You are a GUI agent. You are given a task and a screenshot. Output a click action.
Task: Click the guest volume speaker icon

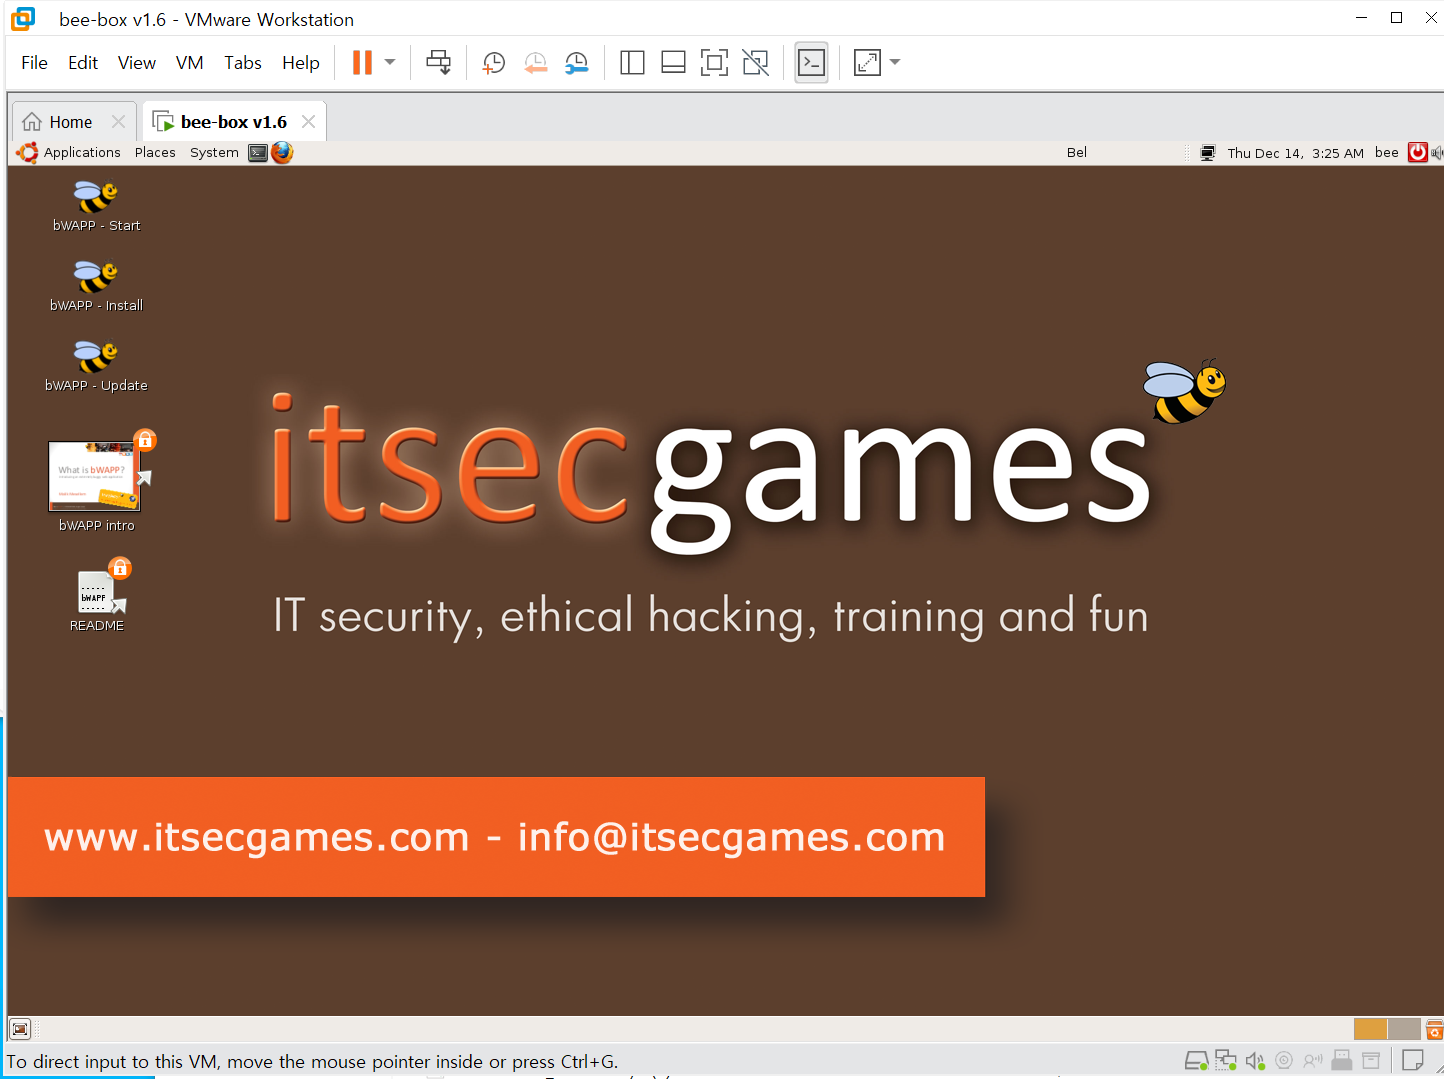click(x=1437, y=153)
